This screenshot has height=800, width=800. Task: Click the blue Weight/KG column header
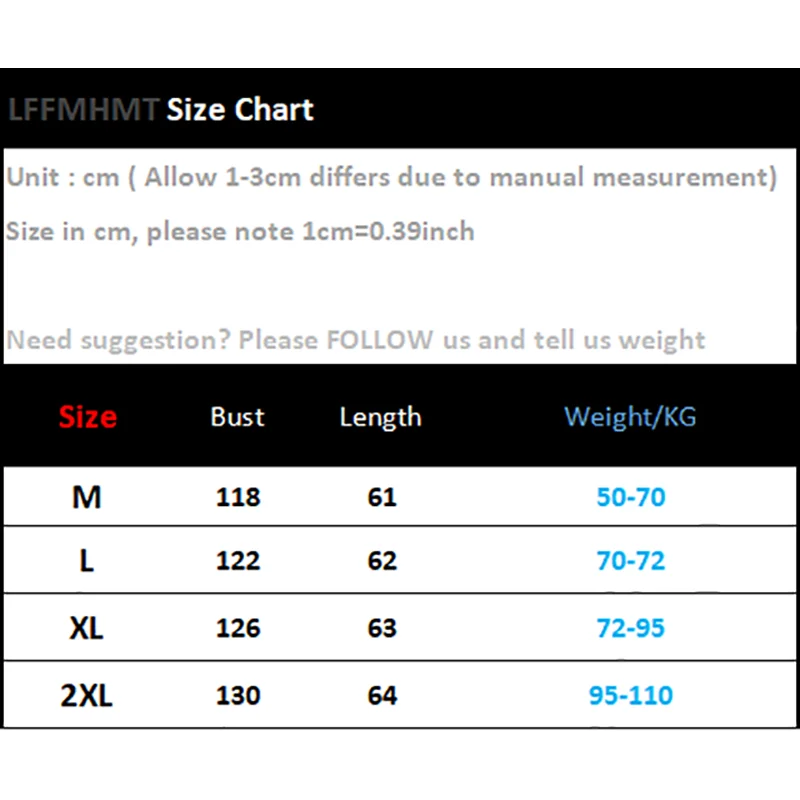[x=630, y=417]
